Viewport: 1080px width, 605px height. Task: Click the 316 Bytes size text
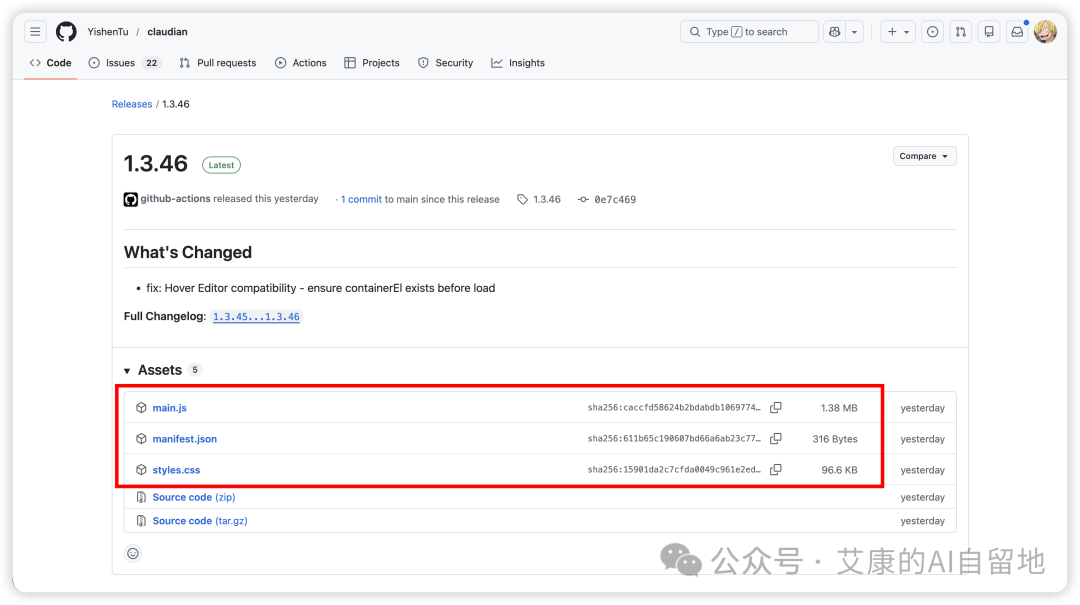(x=835, y=439)
